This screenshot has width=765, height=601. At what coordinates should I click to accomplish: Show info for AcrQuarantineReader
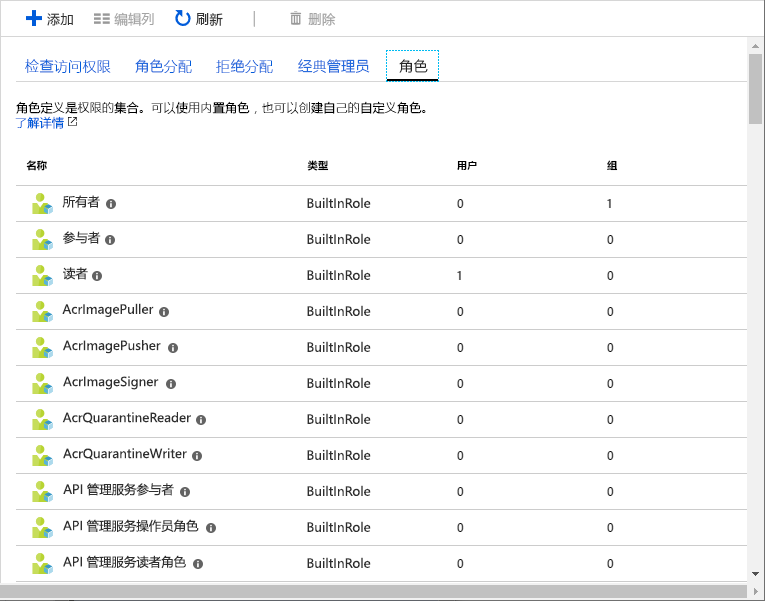click(201, 420)
